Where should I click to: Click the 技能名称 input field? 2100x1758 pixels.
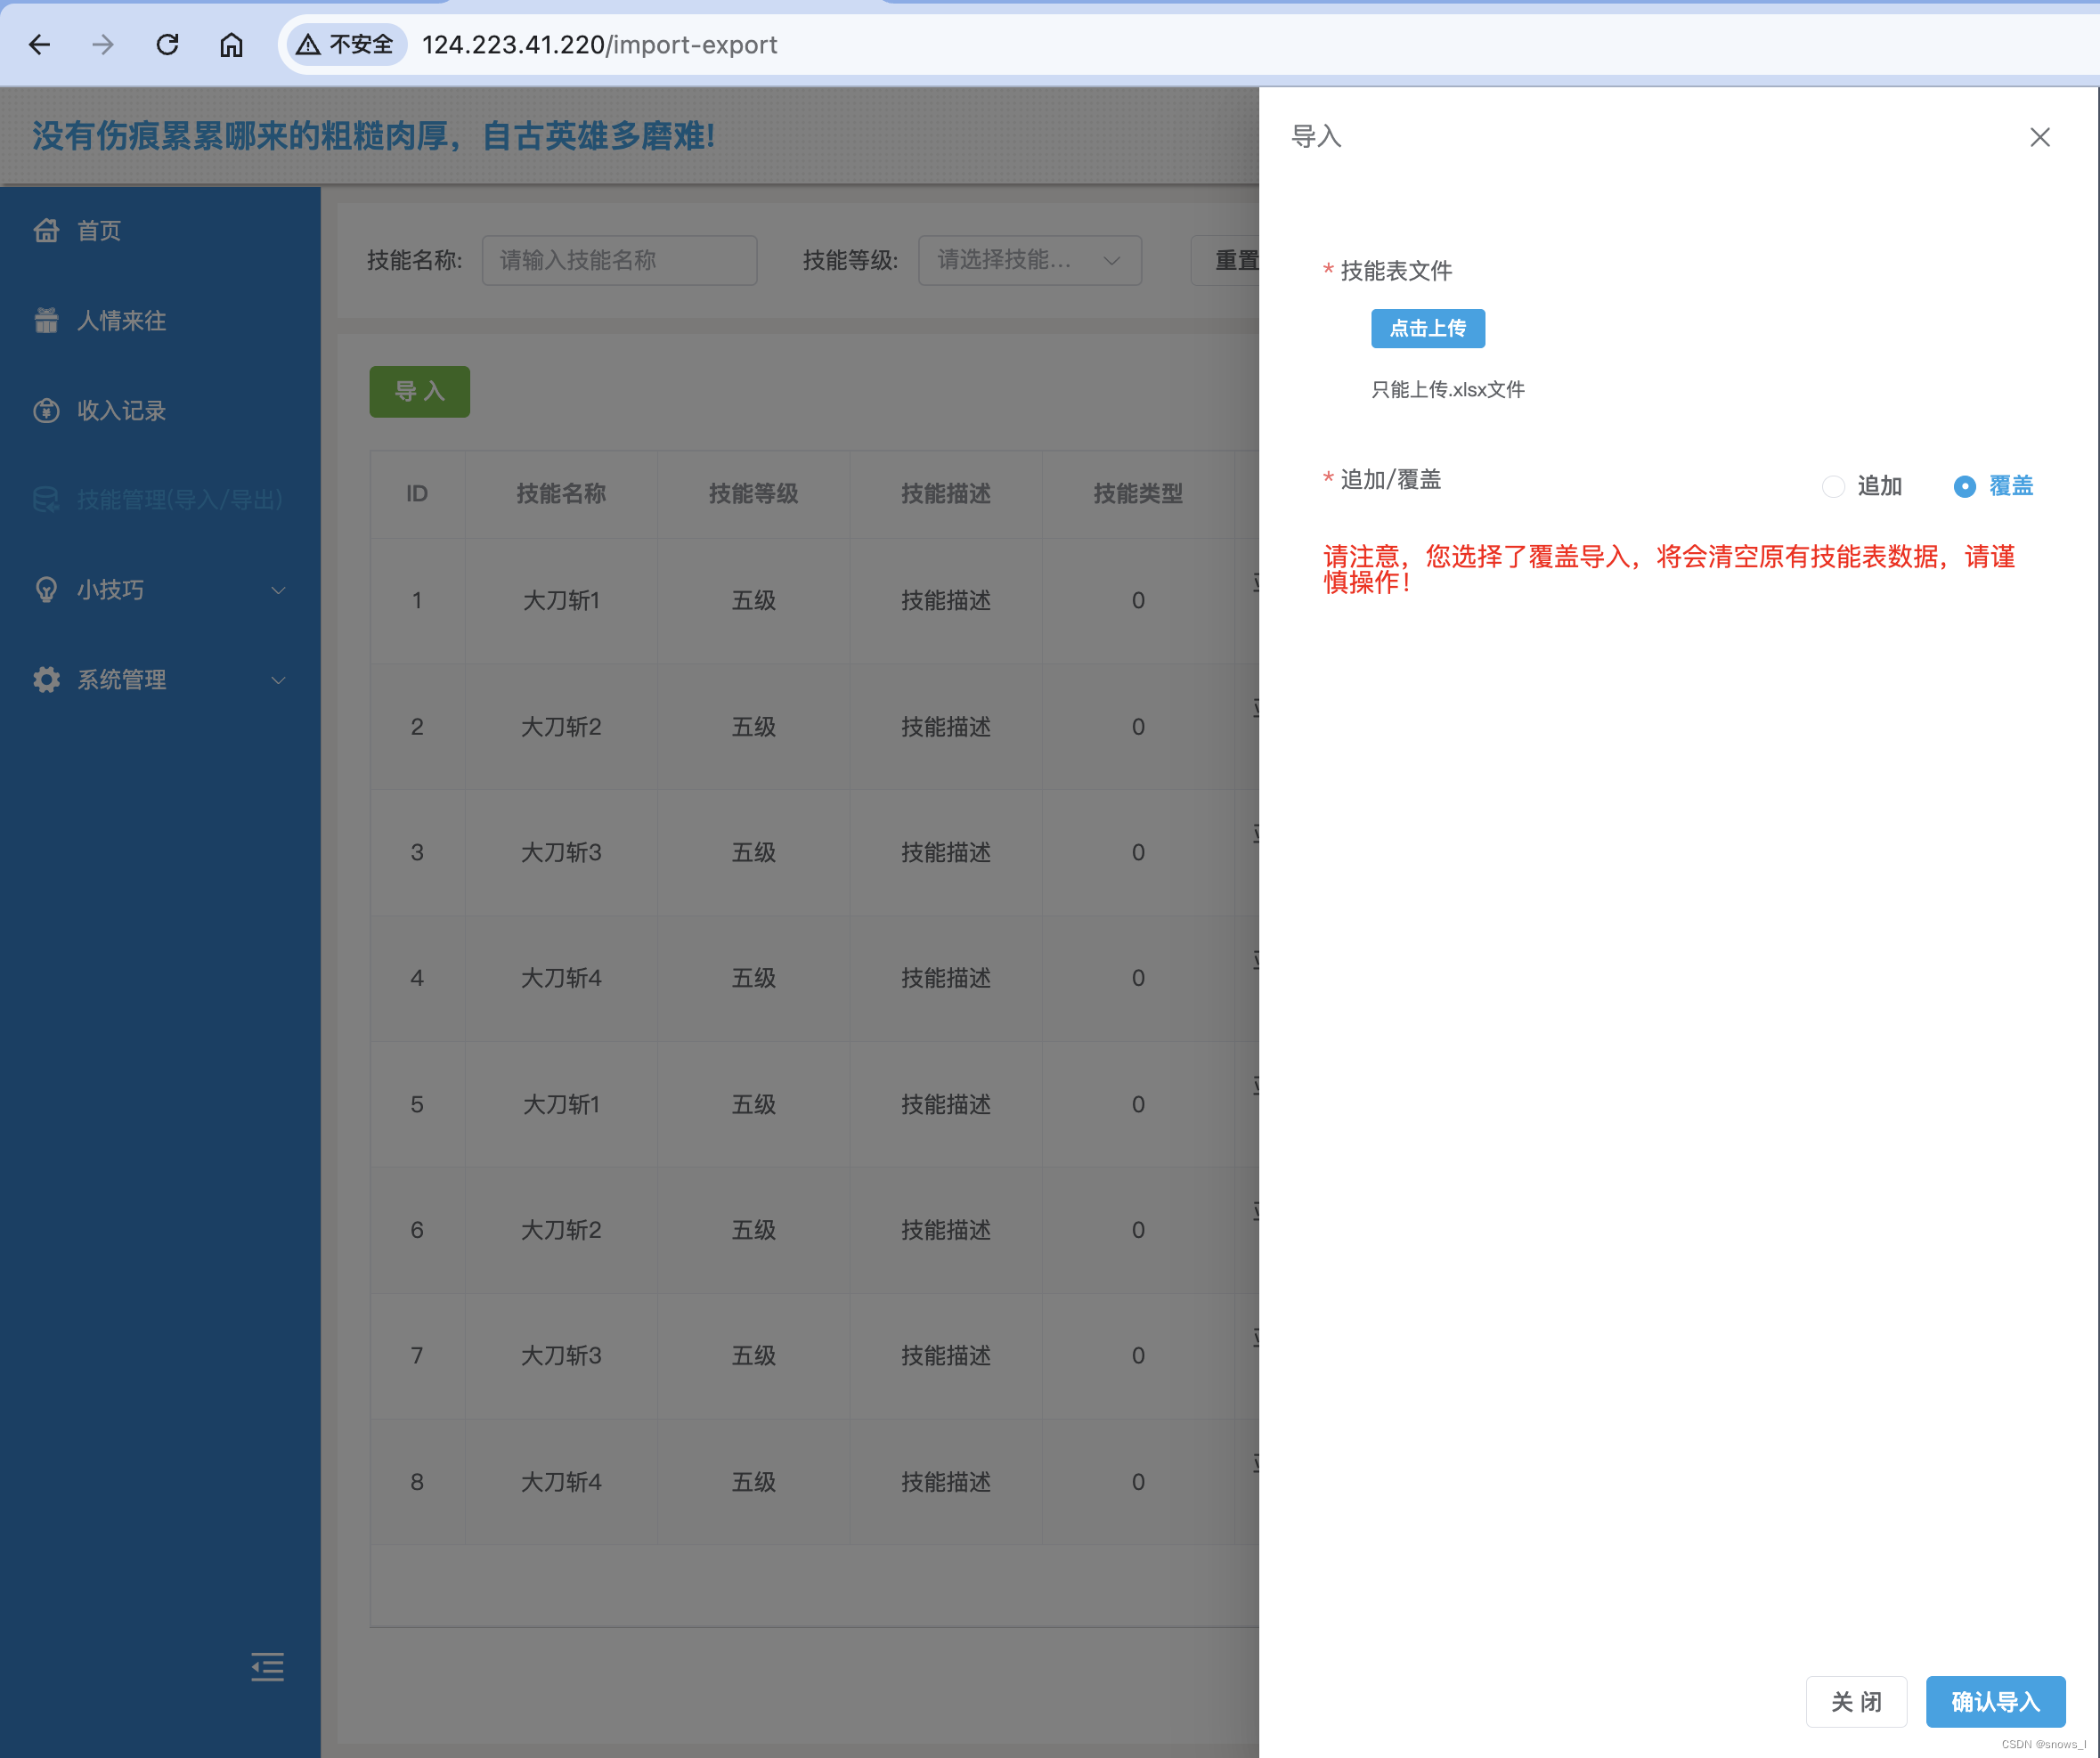pos(619,260)
